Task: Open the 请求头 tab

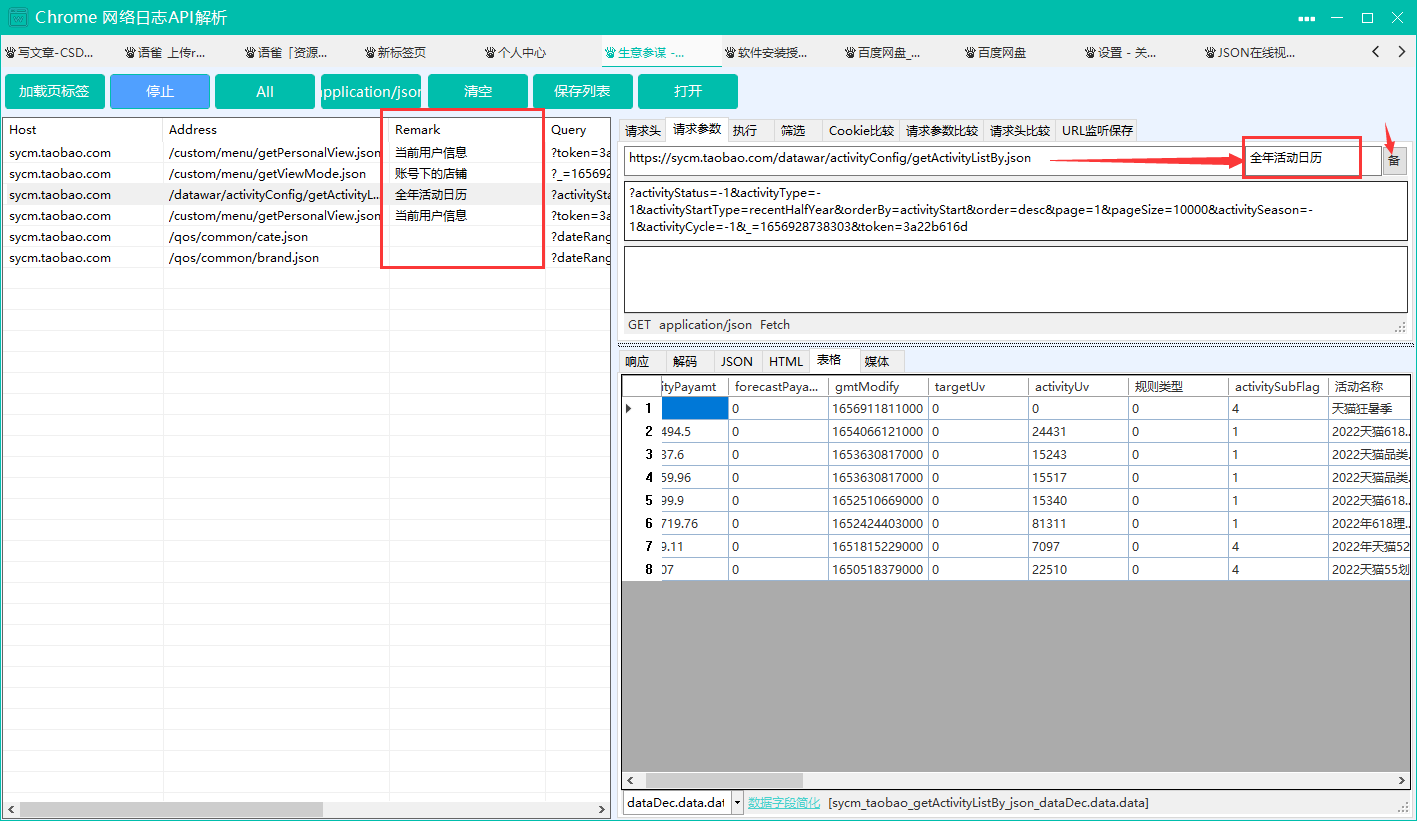Action: (643, 131)
